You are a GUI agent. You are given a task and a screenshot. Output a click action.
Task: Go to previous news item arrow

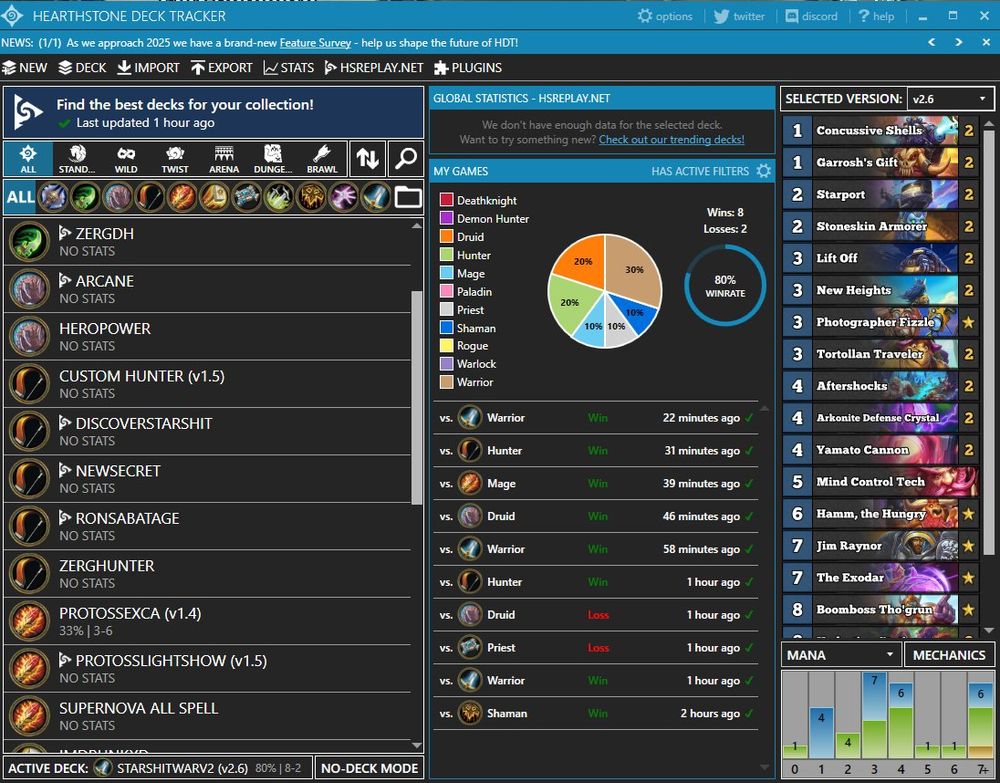[x=932, y=42]
